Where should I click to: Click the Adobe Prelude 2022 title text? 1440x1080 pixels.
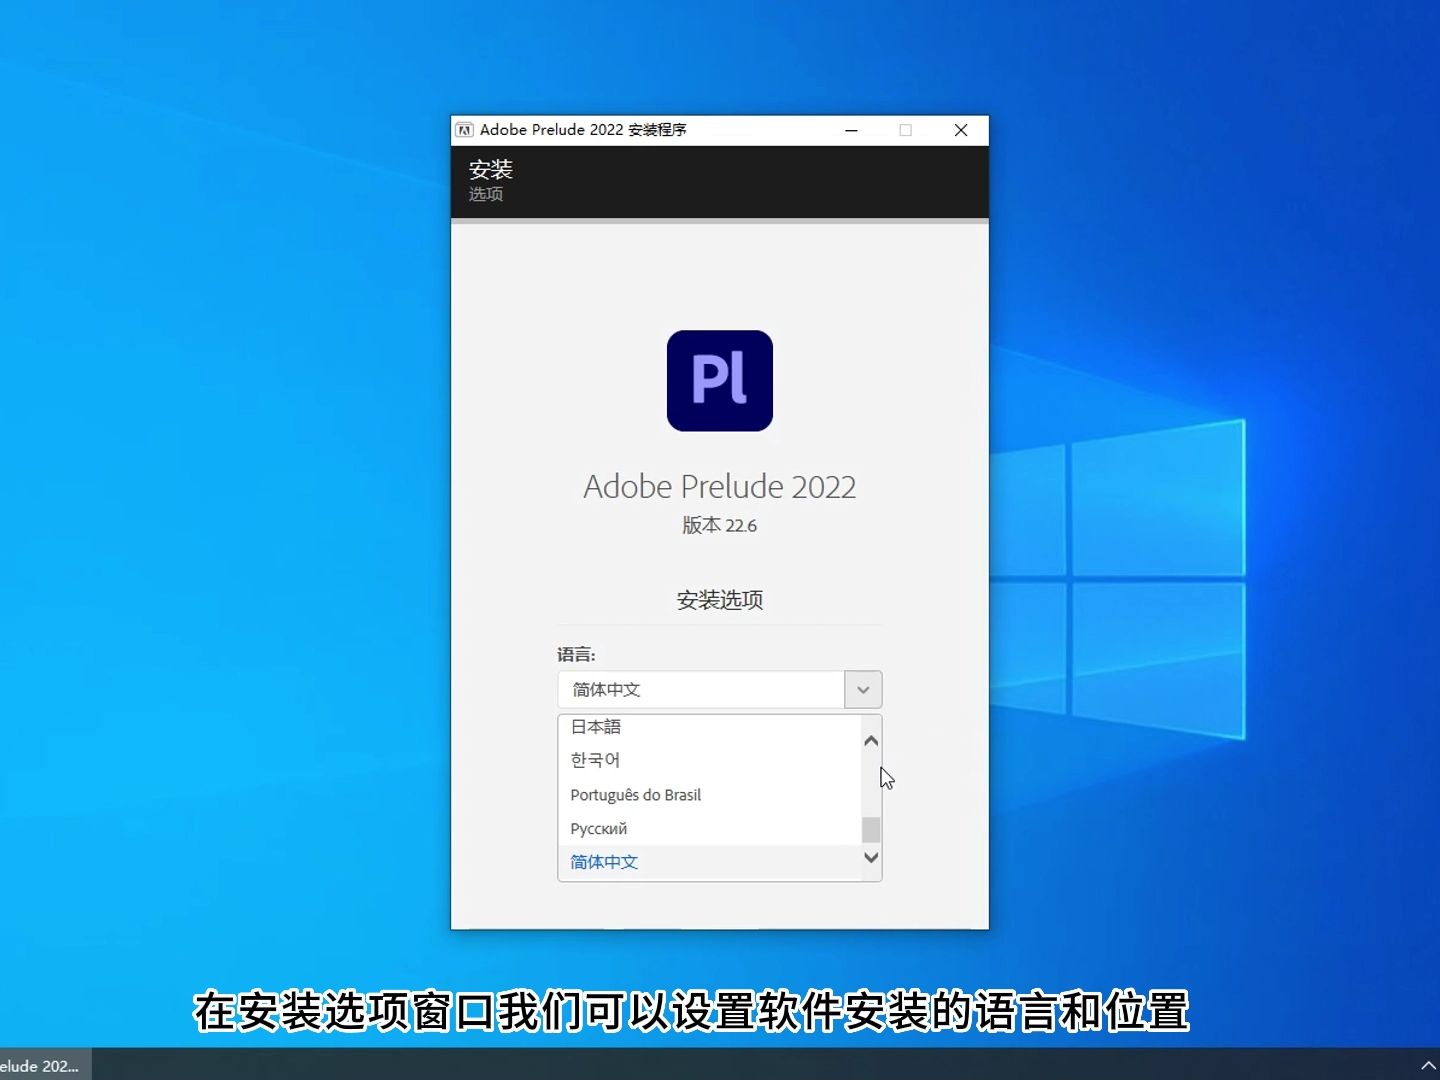coord(720,487)
